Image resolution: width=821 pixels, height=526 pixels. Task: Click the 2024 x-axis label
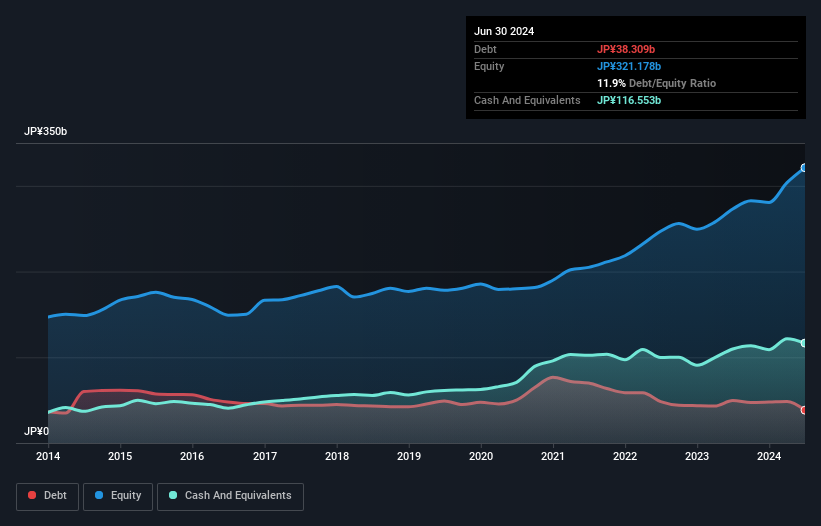[x=770, y=457]
